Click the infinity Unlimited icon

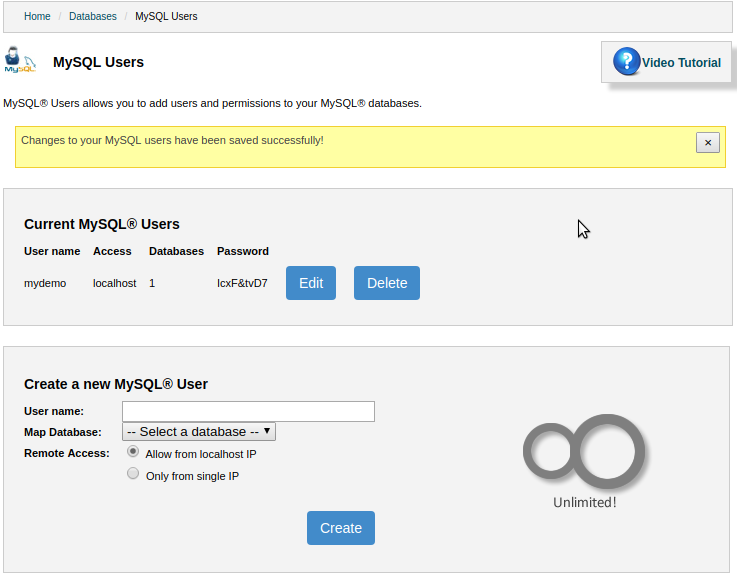tap(584, 451)
